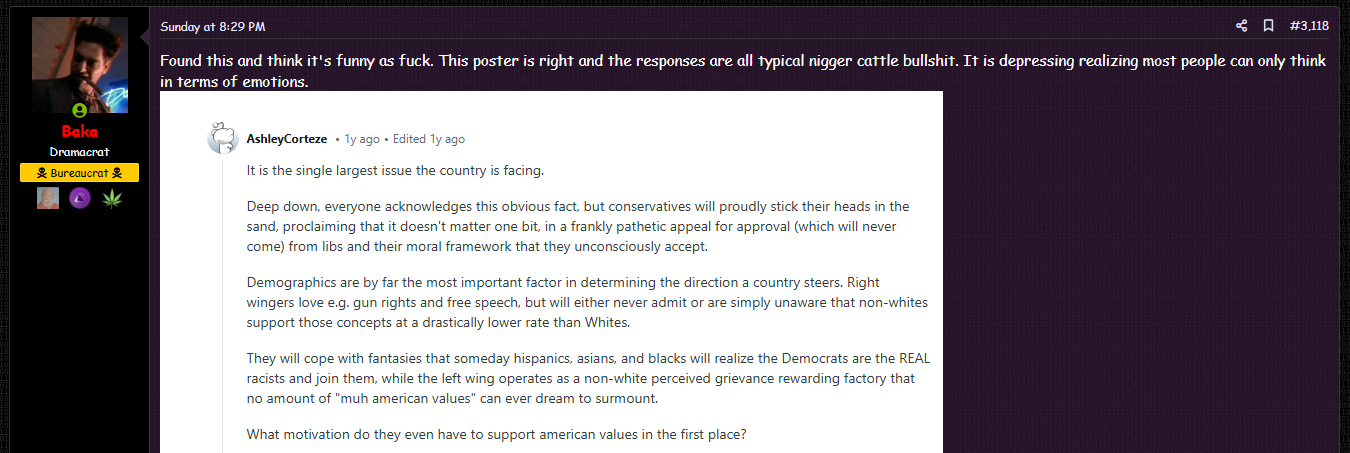This screenshot has height=453, width=1350.
Task: Open the Baka username link
Action: click(x=80, y=132)
